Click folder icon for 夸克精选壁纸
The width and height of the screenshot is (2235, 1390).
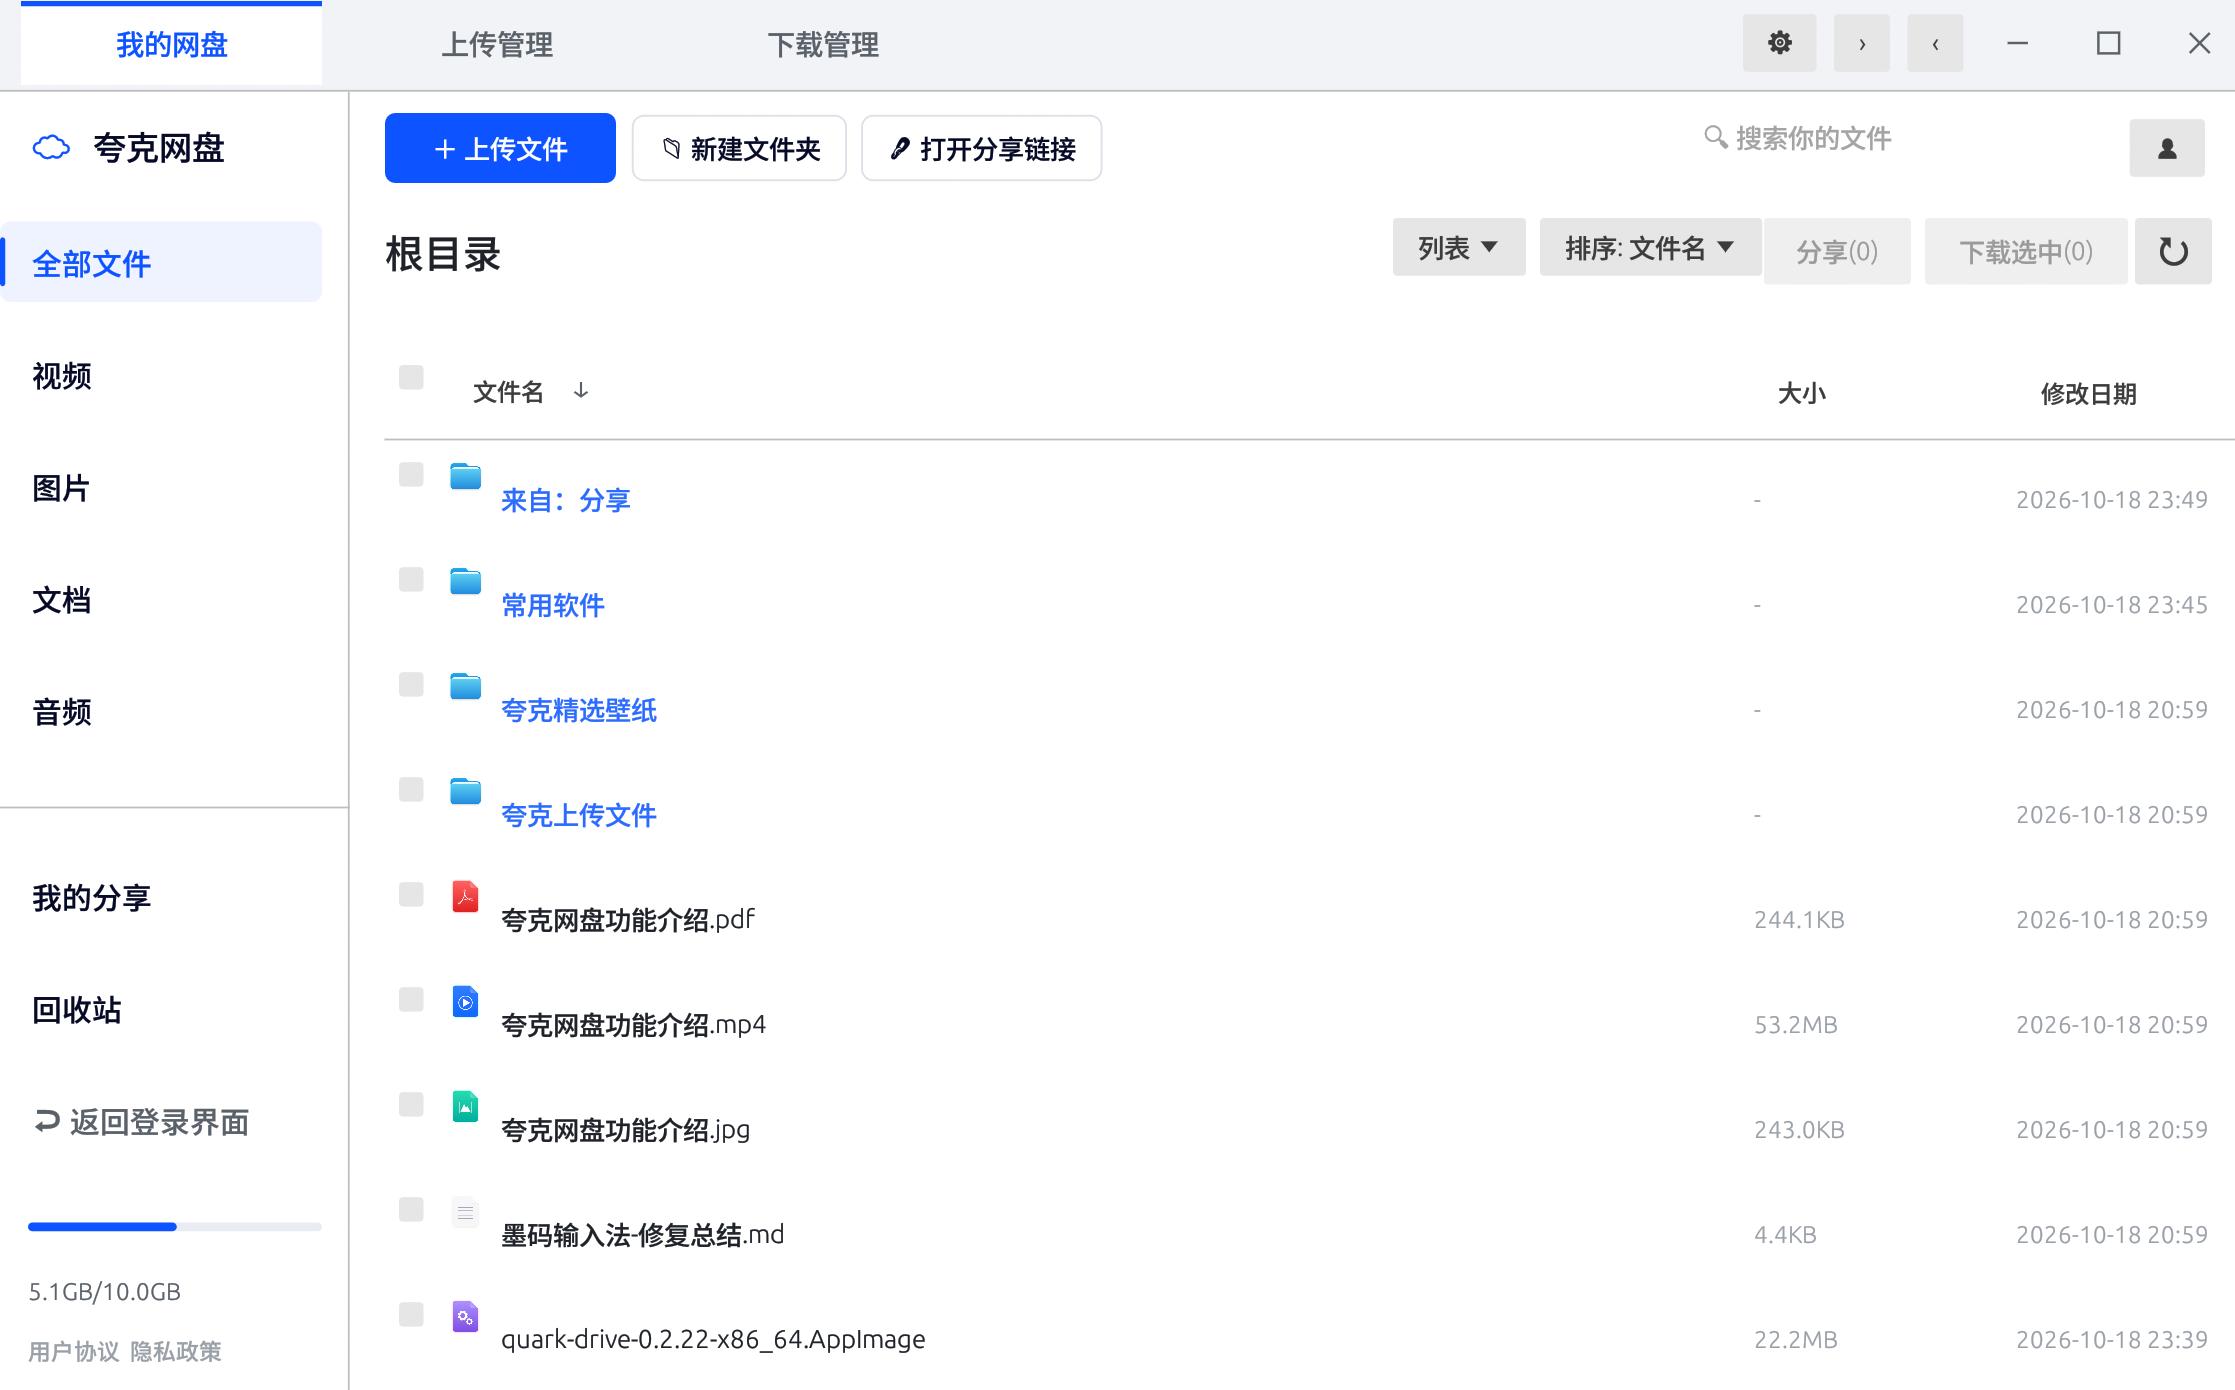(465, 686)
